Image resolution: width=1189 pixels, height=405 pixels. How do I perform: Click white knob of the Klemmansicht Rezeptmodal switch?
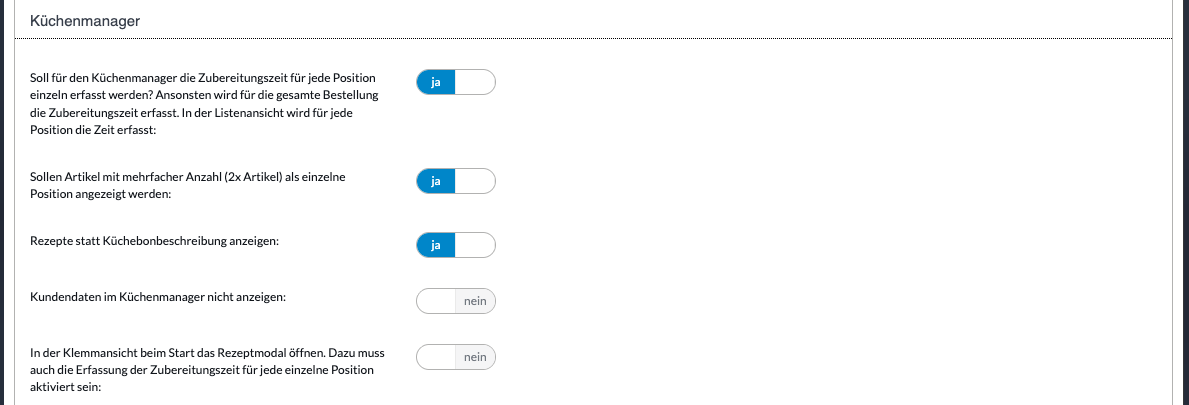436,357
